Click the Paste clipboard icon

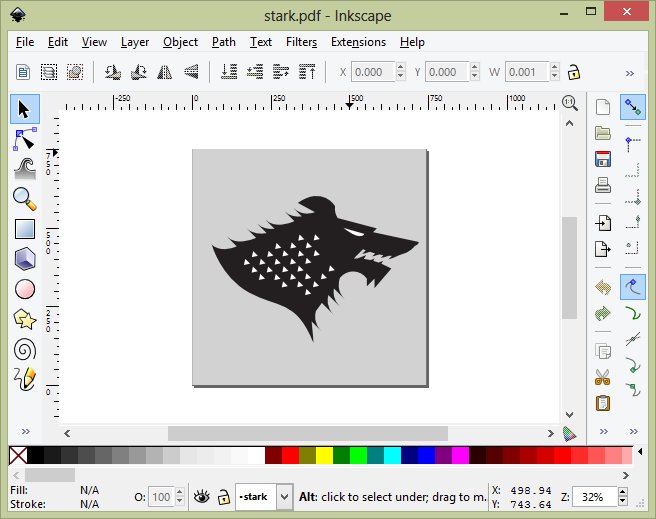click(x=603, y=403)
